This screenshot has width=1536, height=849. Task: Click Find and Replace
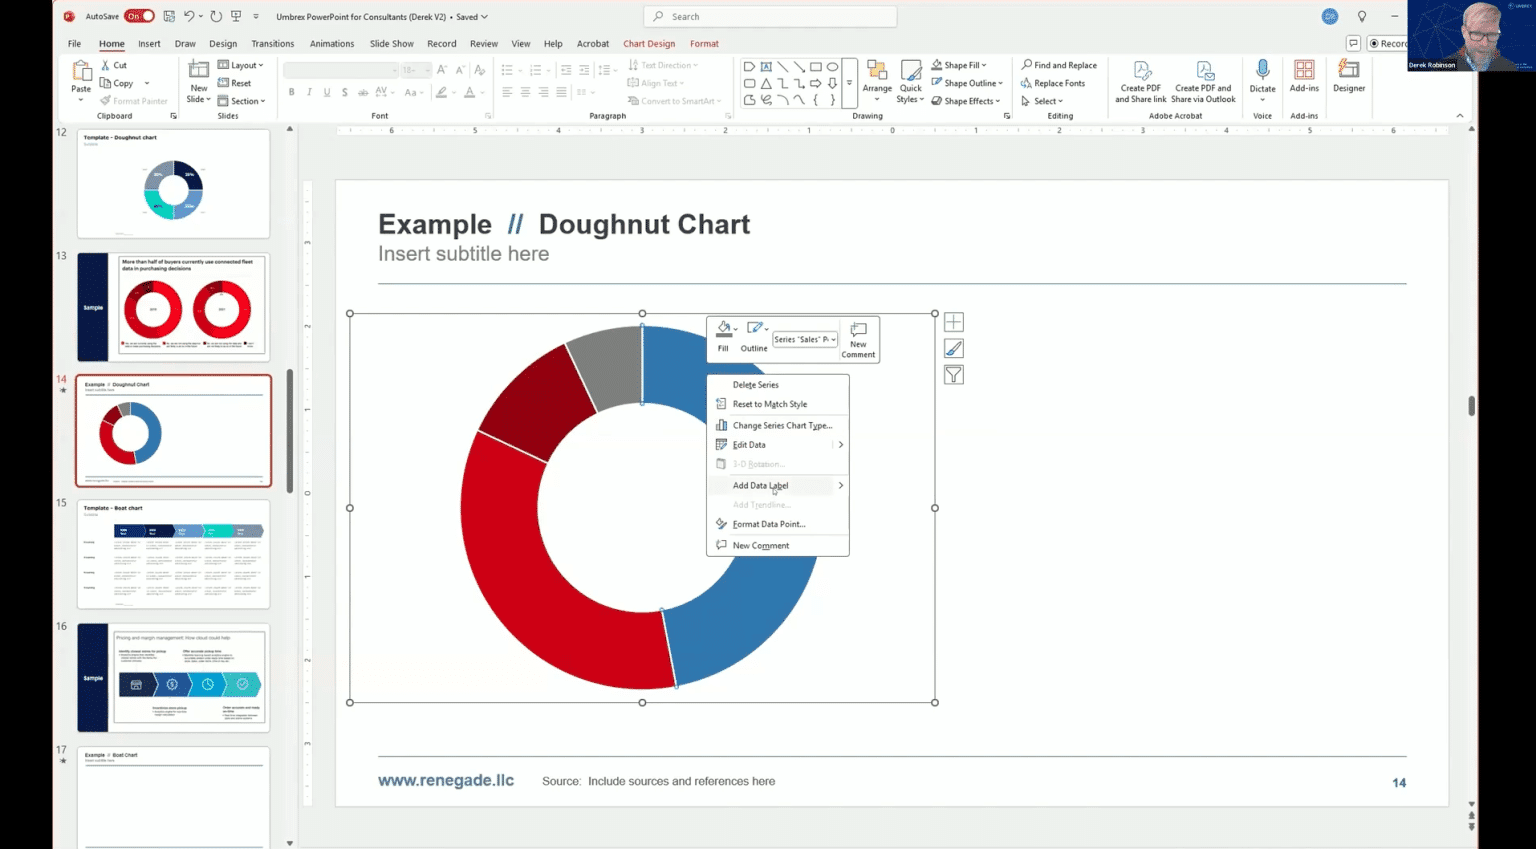1059,64
